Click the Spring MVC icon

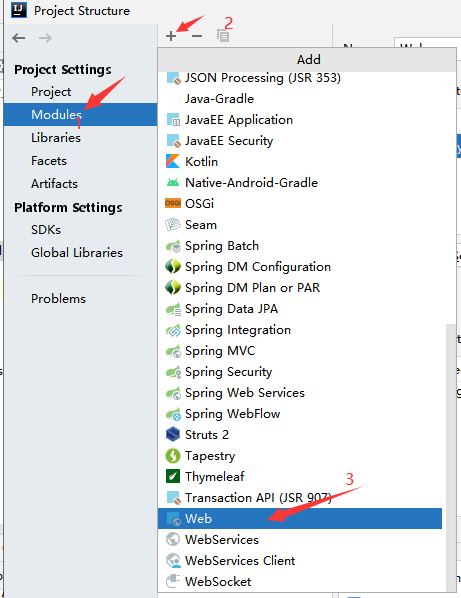click(173, 351)
